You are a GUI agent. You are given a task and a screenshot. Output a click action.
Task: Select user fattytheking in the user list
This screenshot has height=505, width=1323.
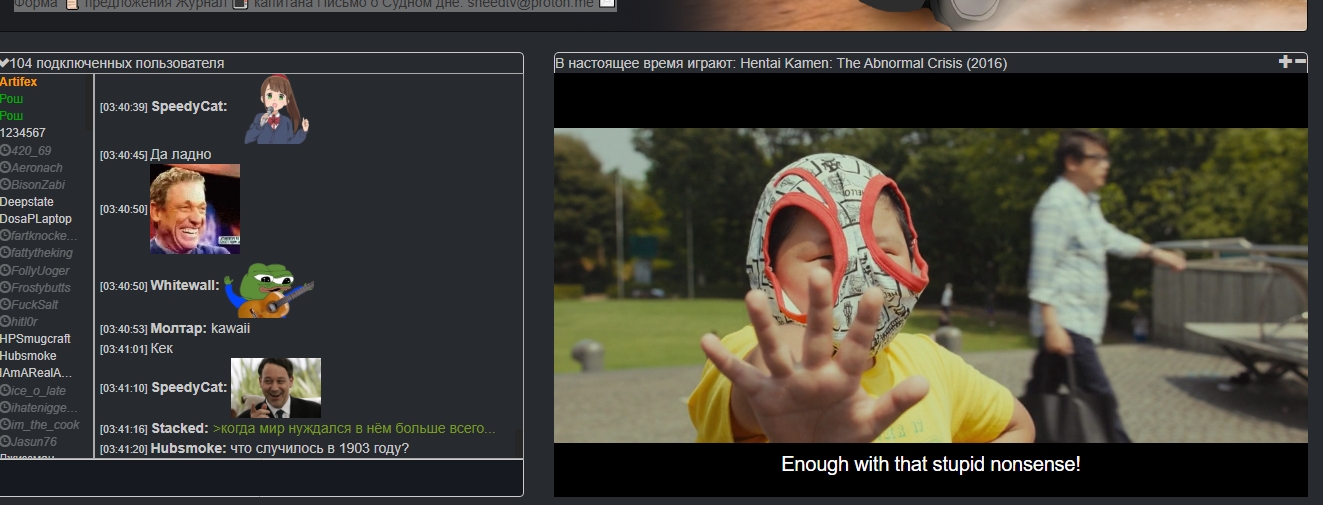pyautogui.click(x=42, y=253)
